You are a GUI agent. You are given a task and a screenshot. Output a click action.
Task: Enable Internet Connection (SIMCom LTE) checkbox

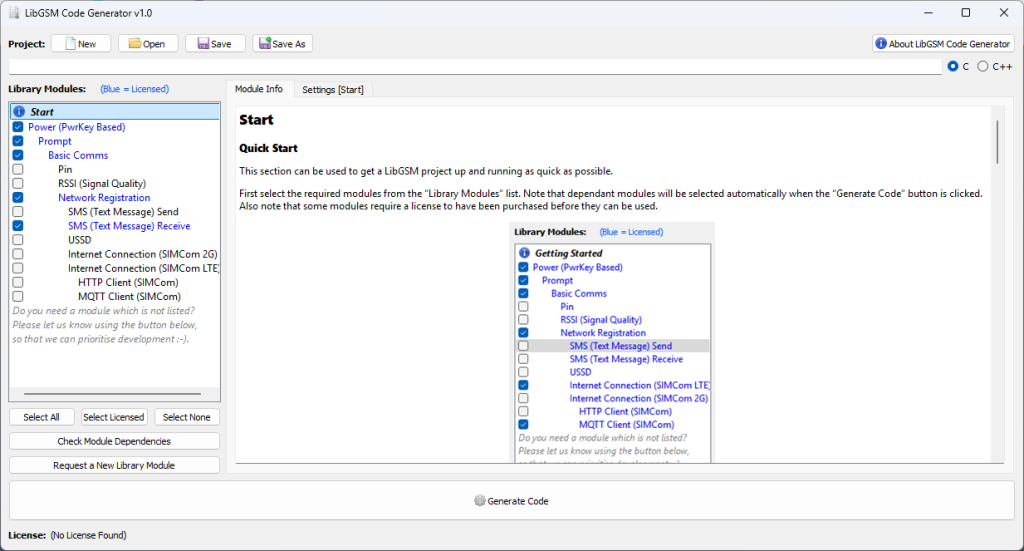point(18,268)
